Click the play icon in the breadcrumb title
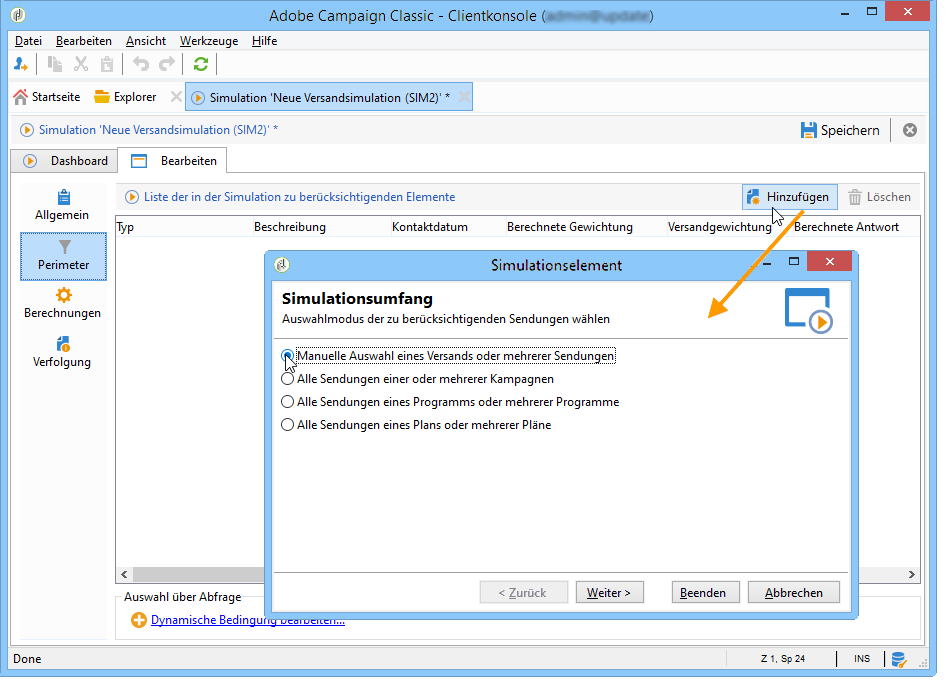The width and height of the screenshot is (950, 693). (x=27, y=130)
